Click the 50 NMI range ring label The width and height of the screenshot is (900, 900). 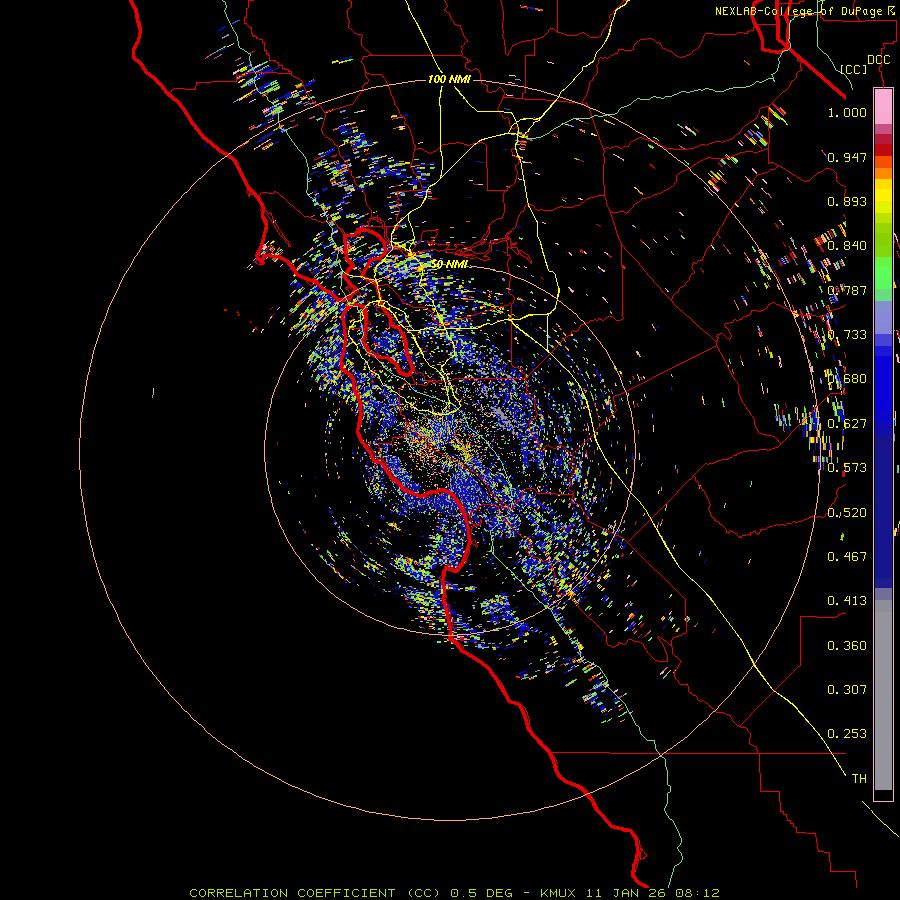point(449,264)
